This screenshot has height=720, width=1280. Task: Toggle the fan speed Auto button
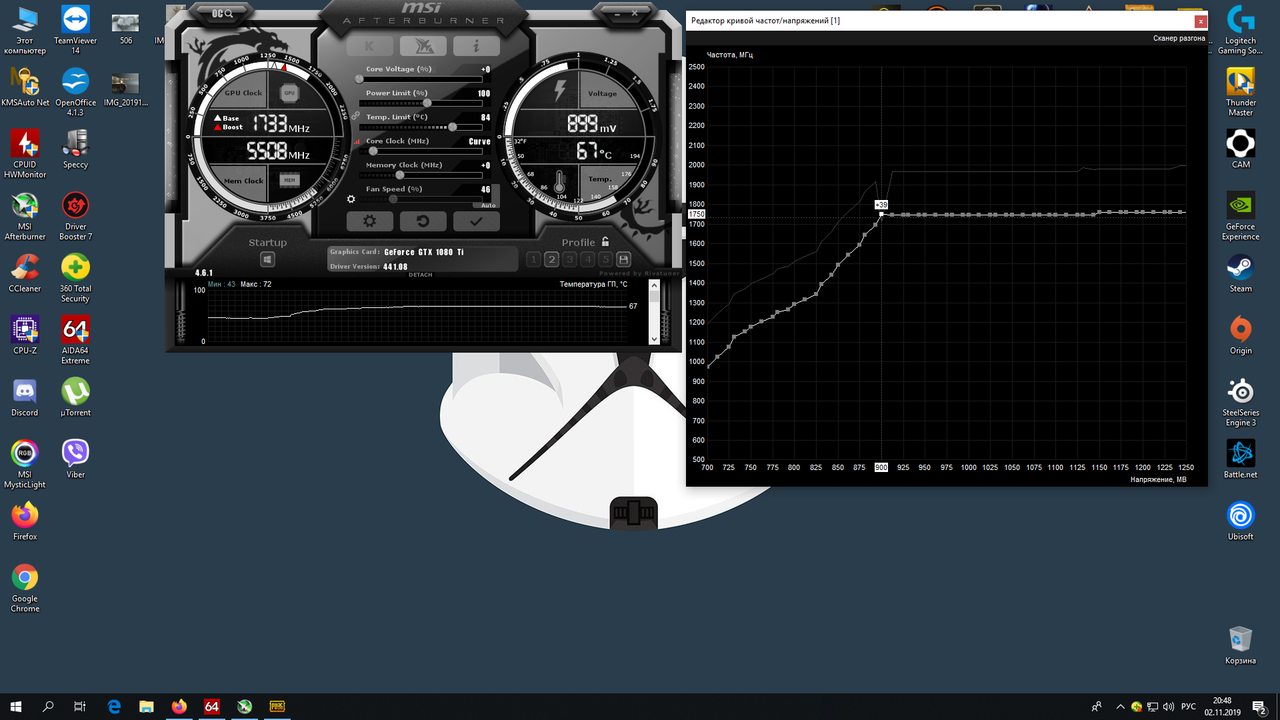(x=488, y=204)
